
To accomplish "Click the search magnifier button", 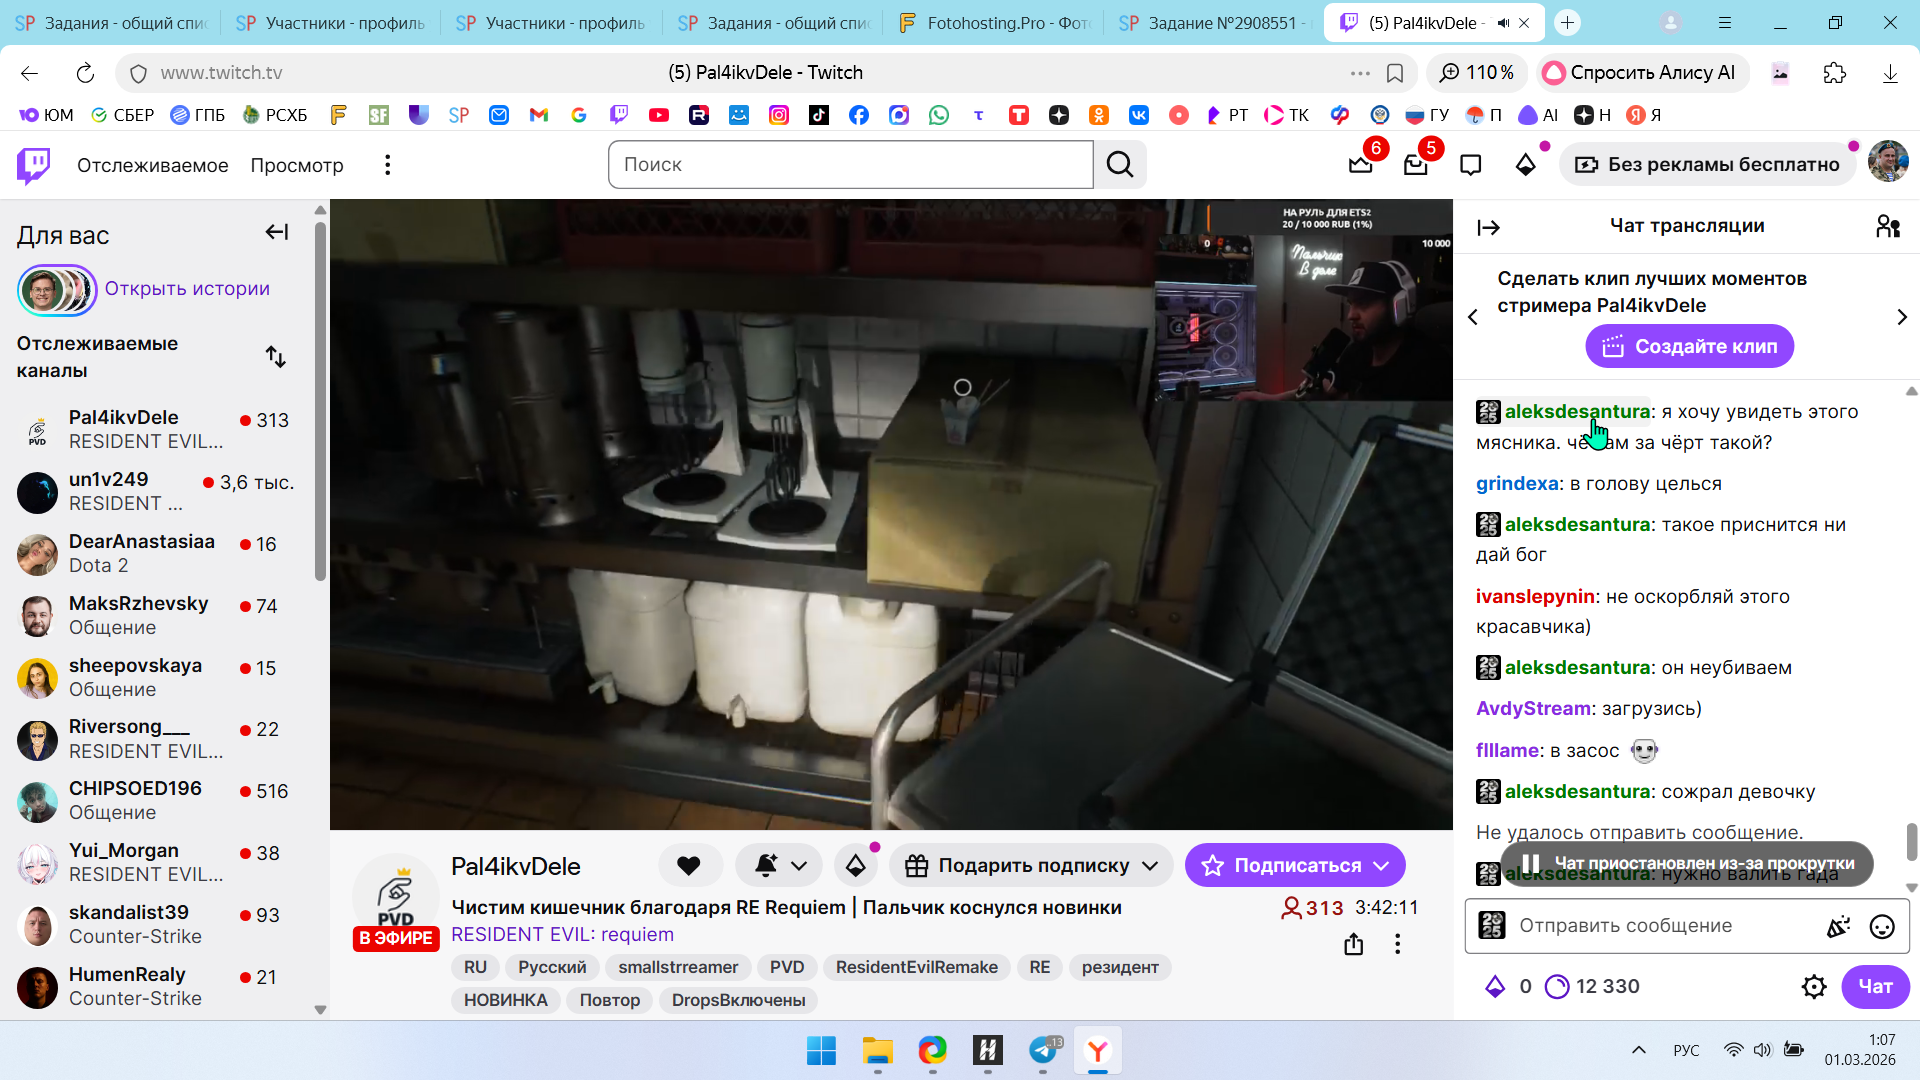I will click(x=1120, y=165).
